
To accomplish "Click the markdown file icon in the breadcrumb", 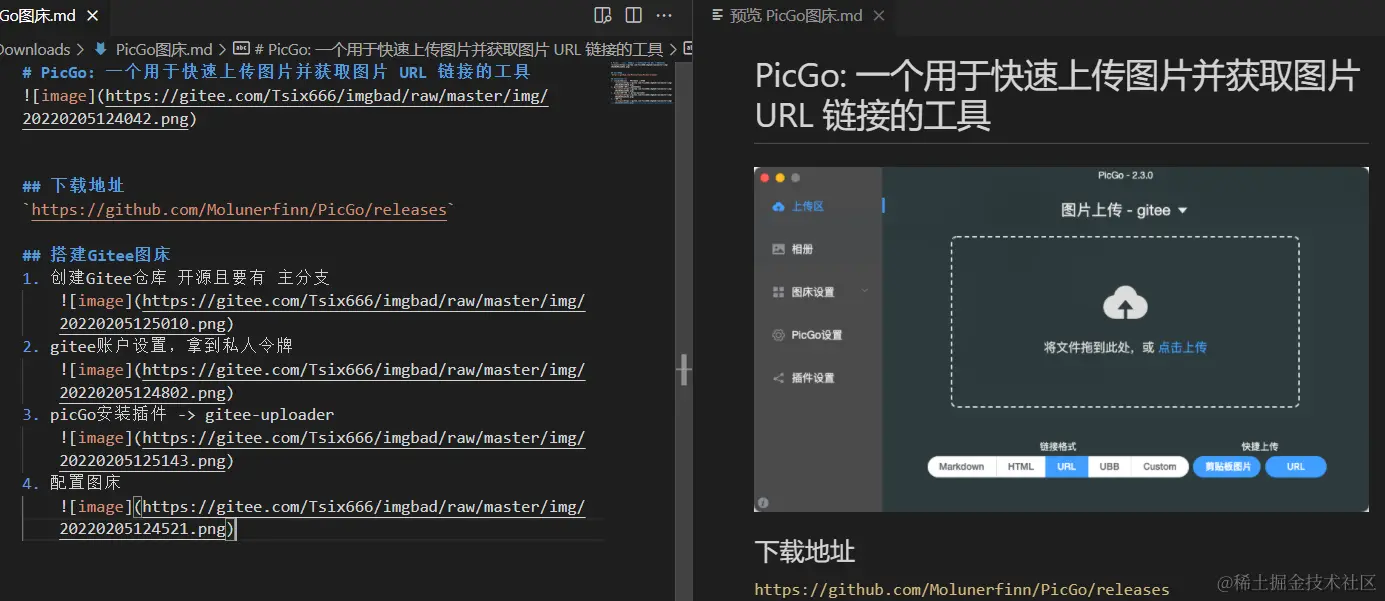I will click(100, 49).
